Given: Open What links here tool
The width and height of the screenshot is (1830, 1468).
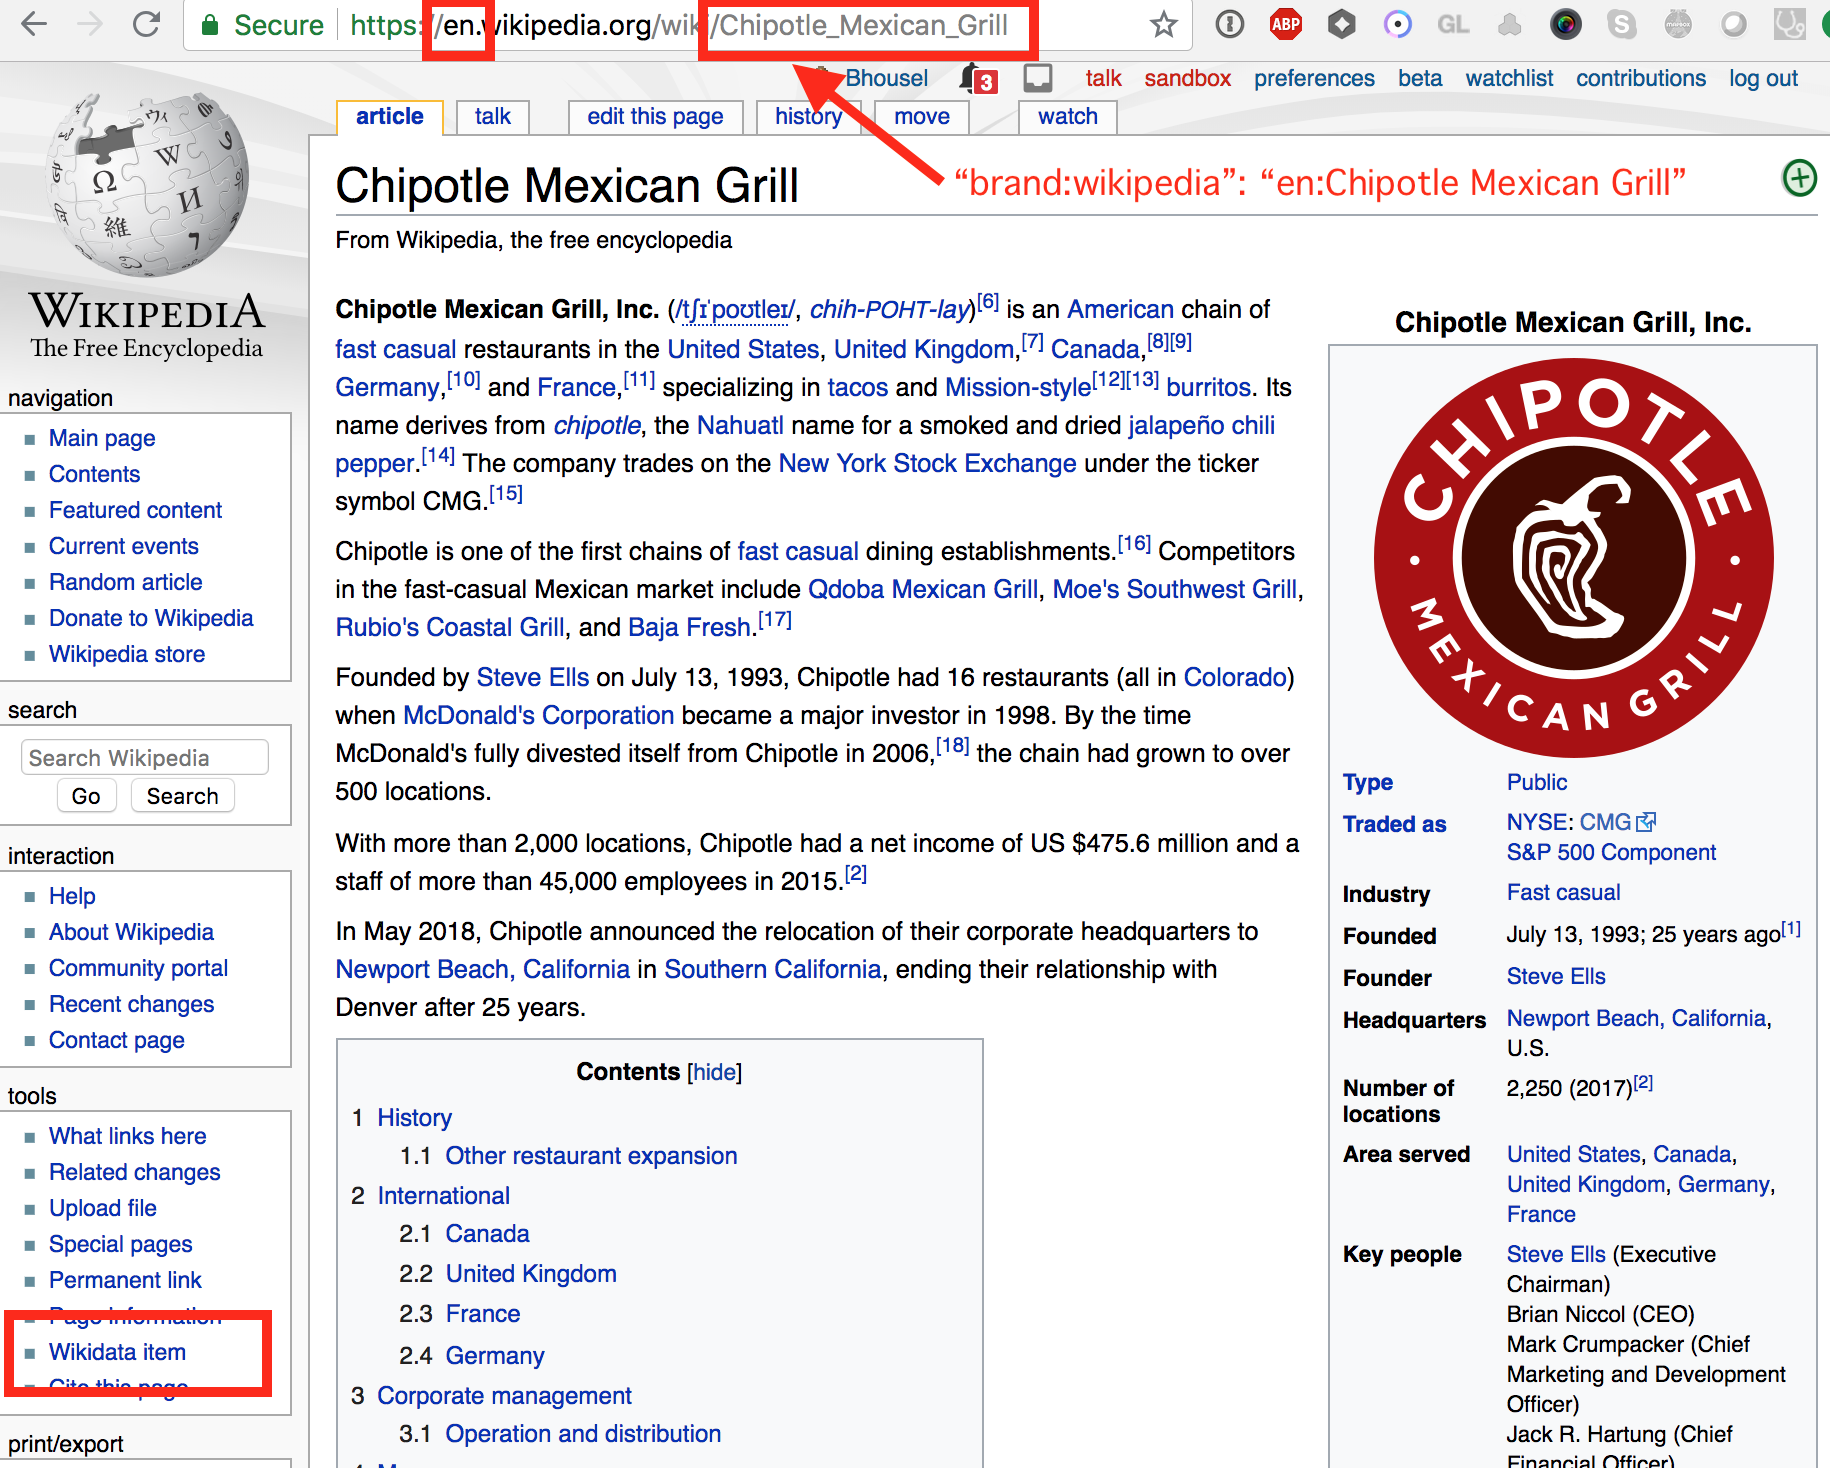Looking at the screenshot, I should [127, 1136].
